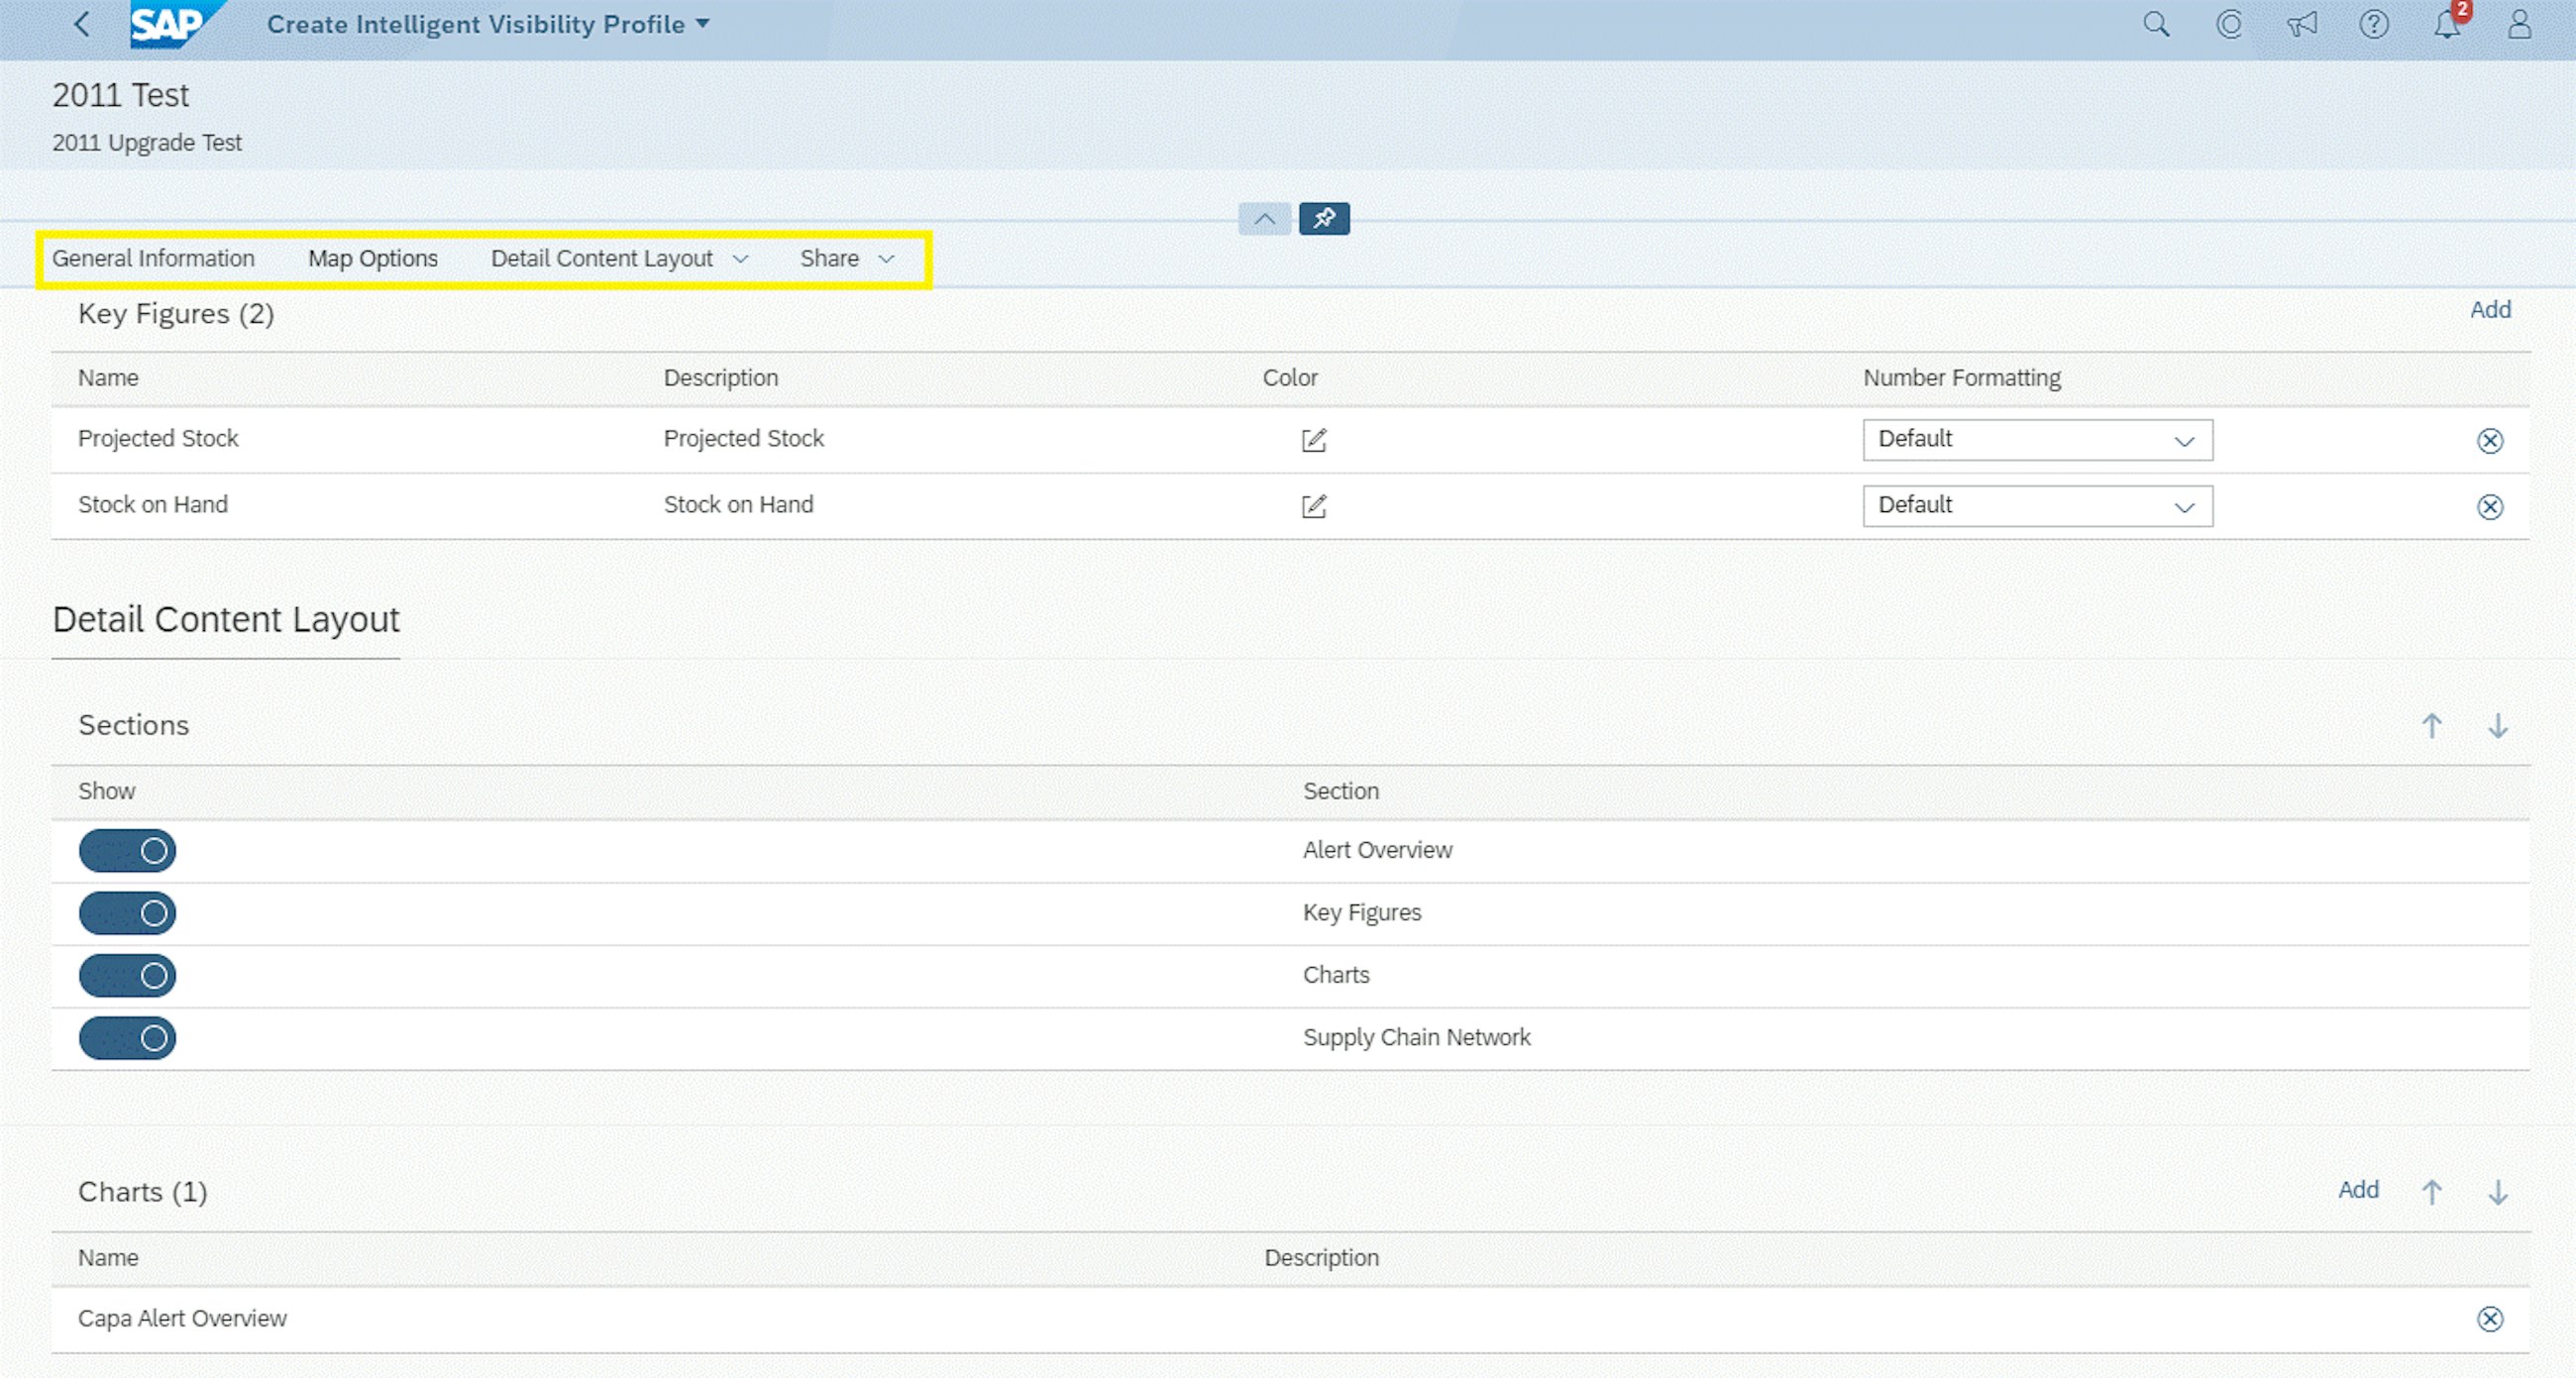Switch to the General Information tab
2576x1378 pixels.
click(x=154, y=258)
